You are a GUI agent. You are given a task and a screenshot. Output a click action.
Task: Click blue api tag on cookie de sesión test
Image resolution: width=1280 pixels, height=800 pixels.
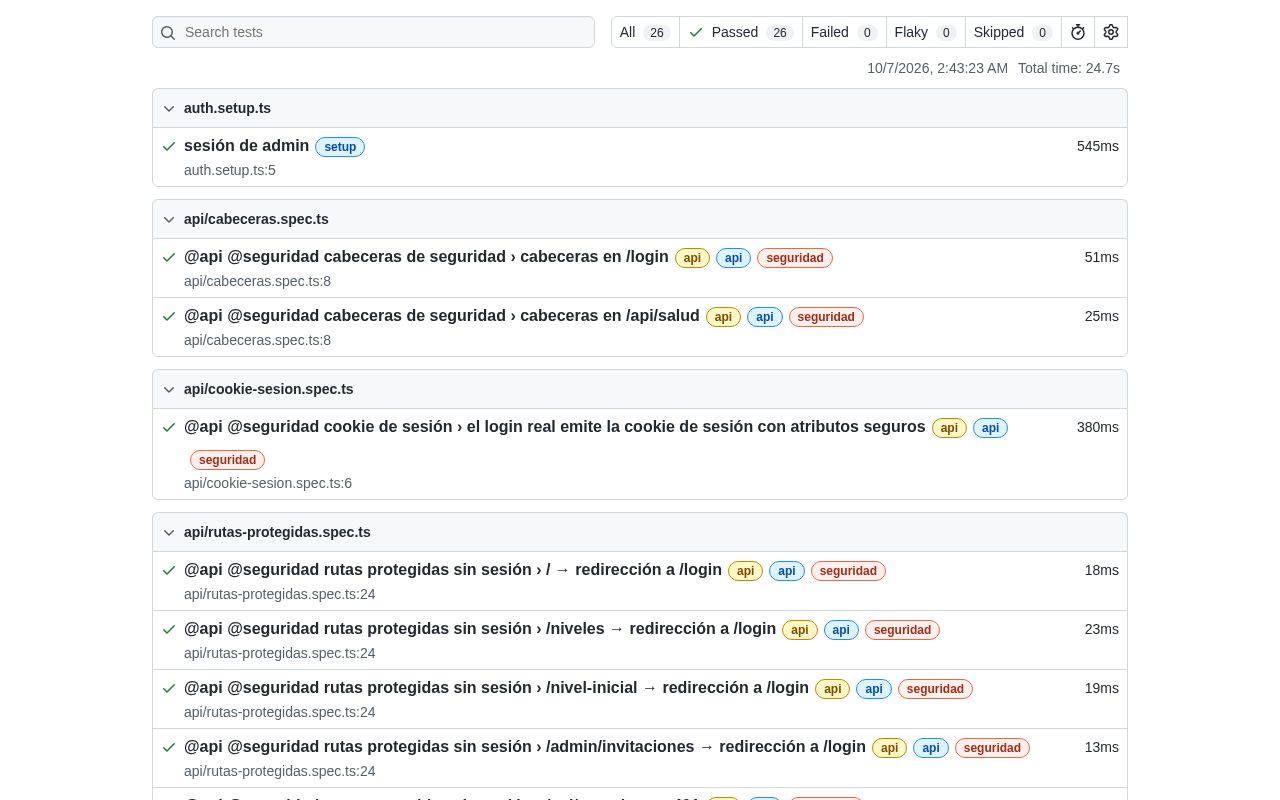tap(990, 428)
